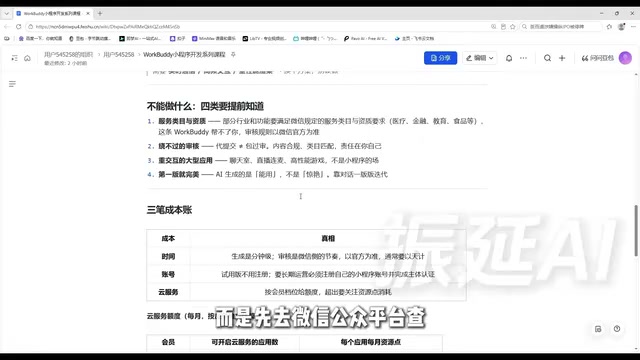Open the MiniMax bookmark
This screenshot has width=640, height=360.
click(214, 38)
